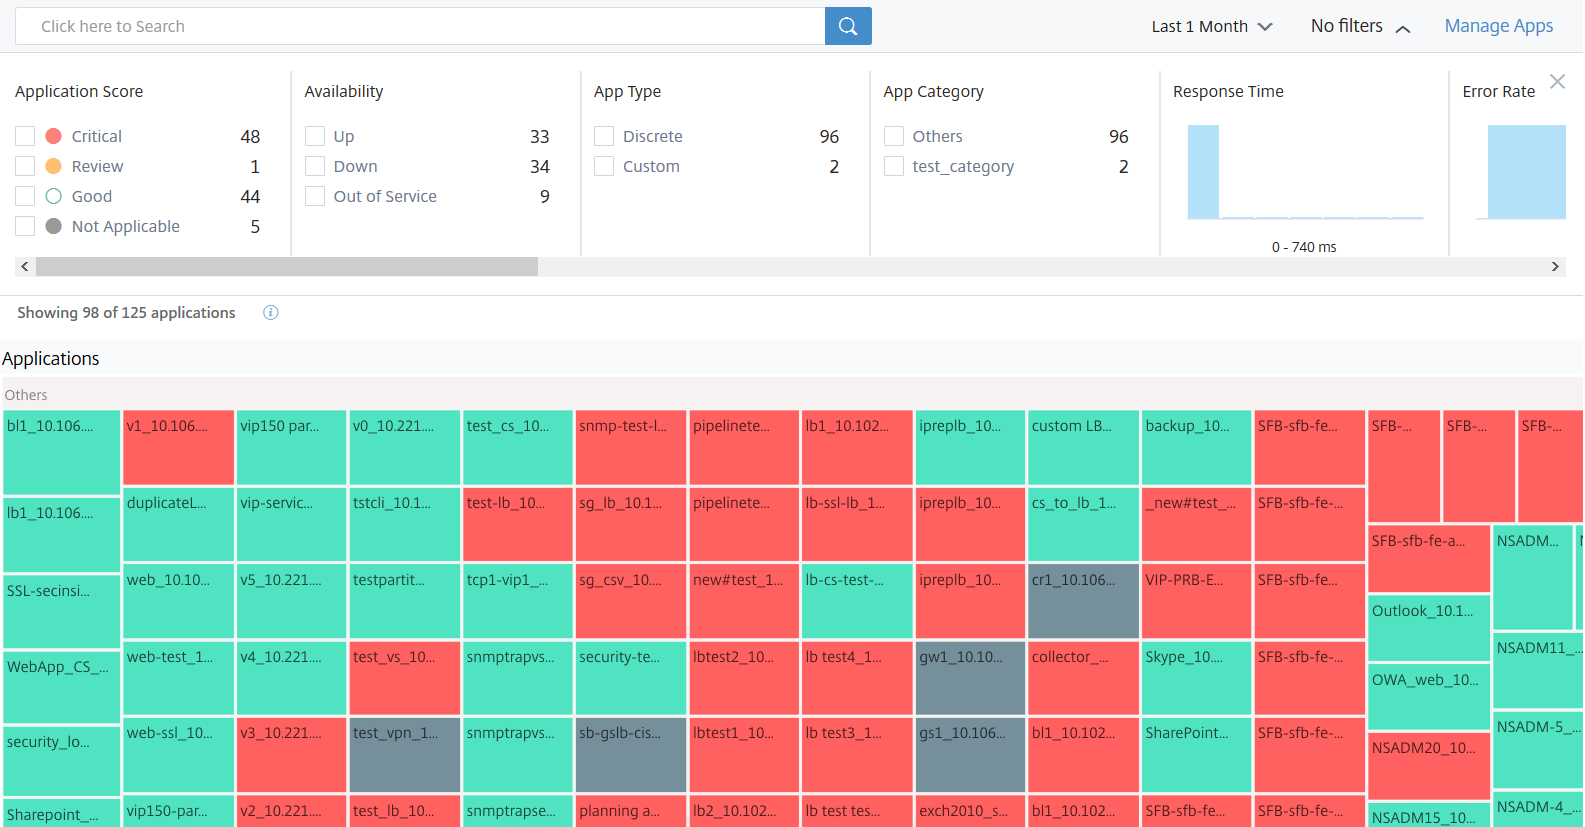Click the filter scrollbar right arrow
Screen dimensions: 1585x827
tap(1555, 267)
